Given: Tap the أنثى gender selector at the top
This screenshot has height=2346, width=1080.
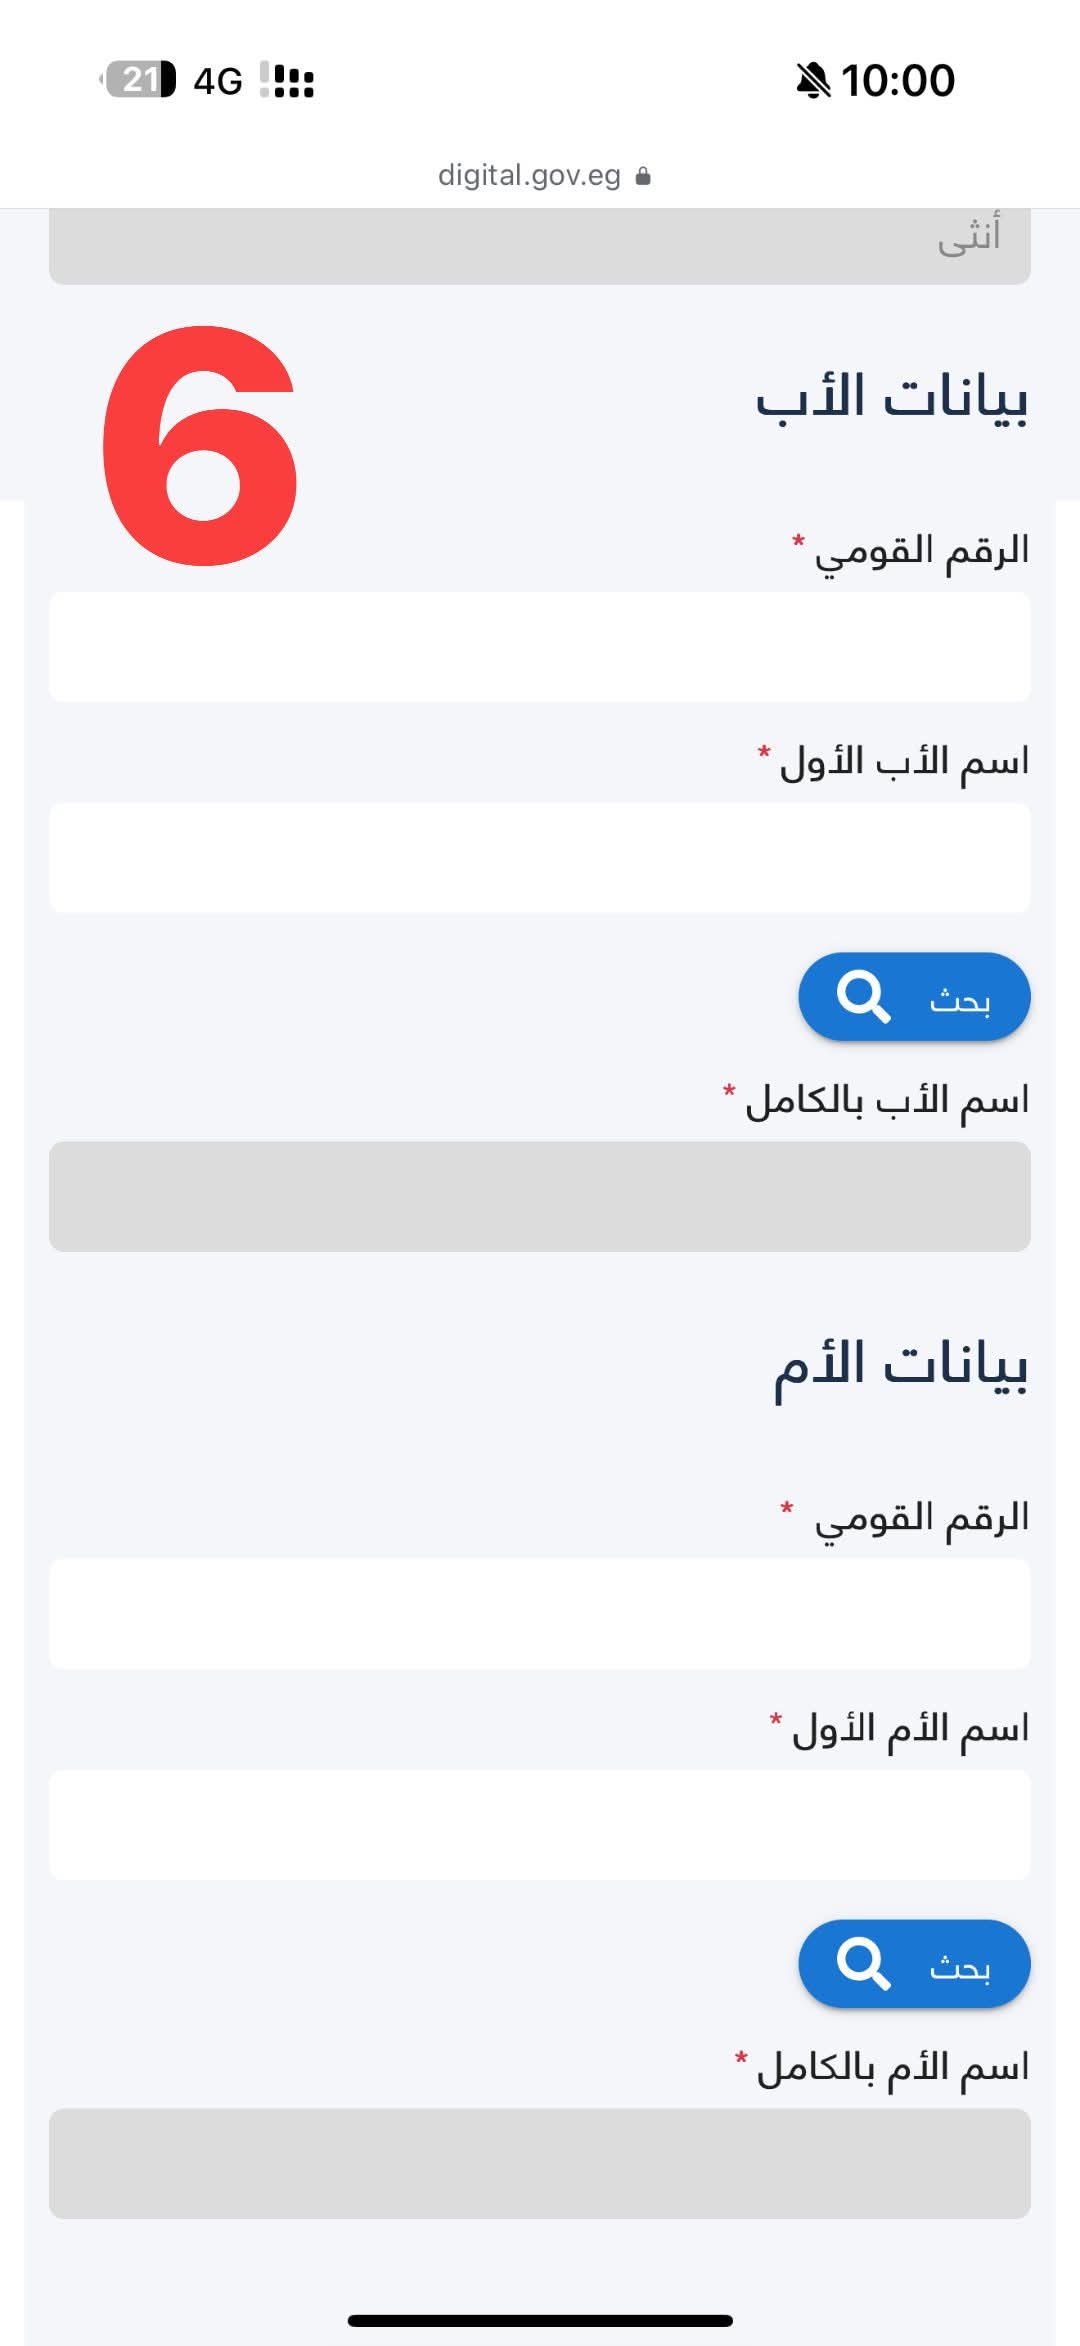Looking at the screenshot, I should (540, 242).
